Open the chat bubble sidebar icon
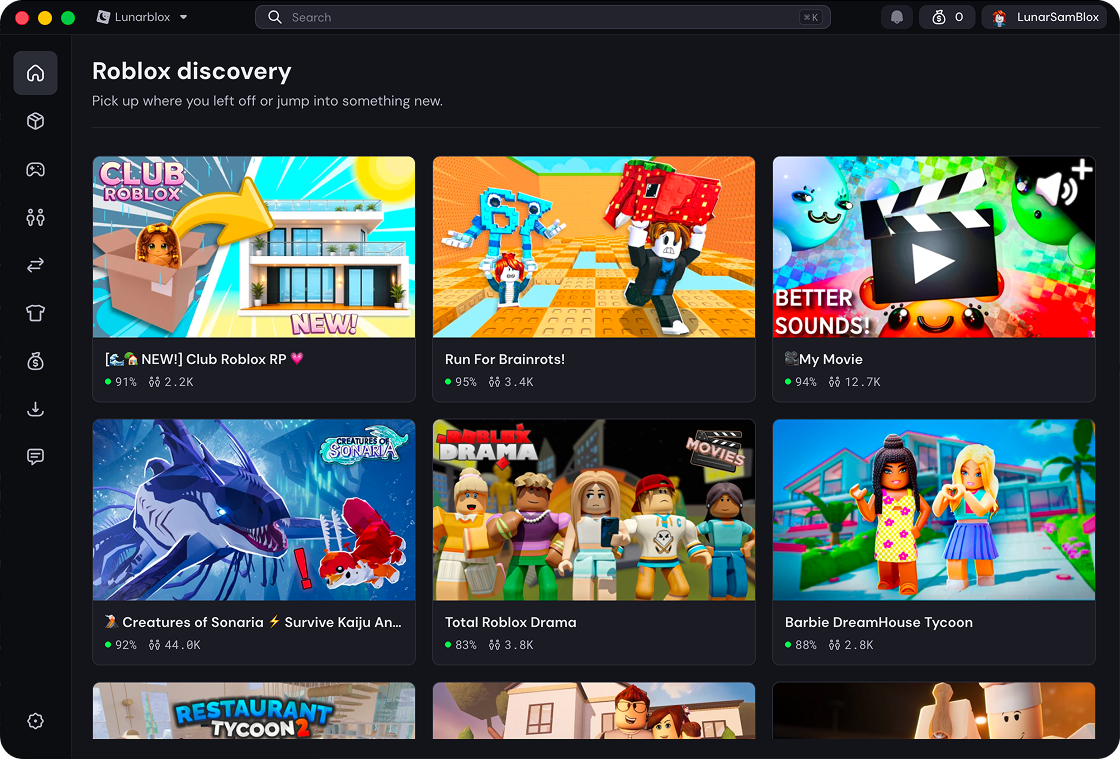The image size is (1120, 759). tap(35, 456)
